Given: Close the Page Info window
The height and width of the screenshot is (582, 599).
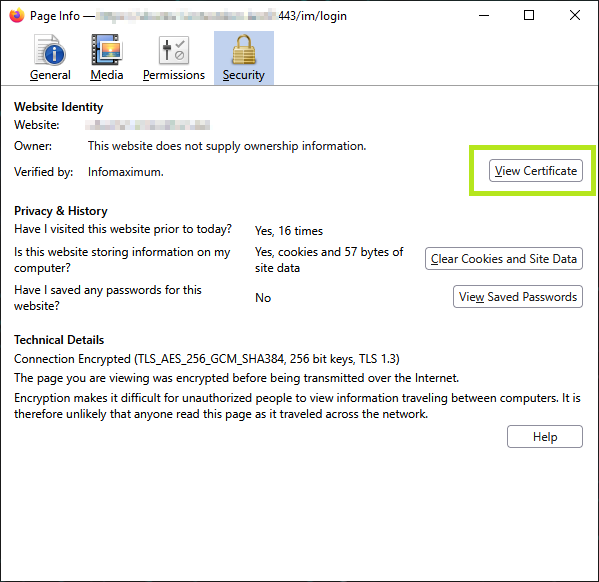Looking at the screenshot, I should [575, 16].
